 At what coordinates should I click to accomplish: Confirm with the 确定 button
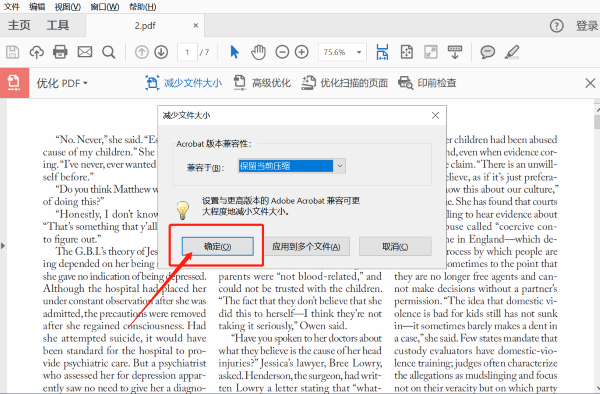[217, 246]
